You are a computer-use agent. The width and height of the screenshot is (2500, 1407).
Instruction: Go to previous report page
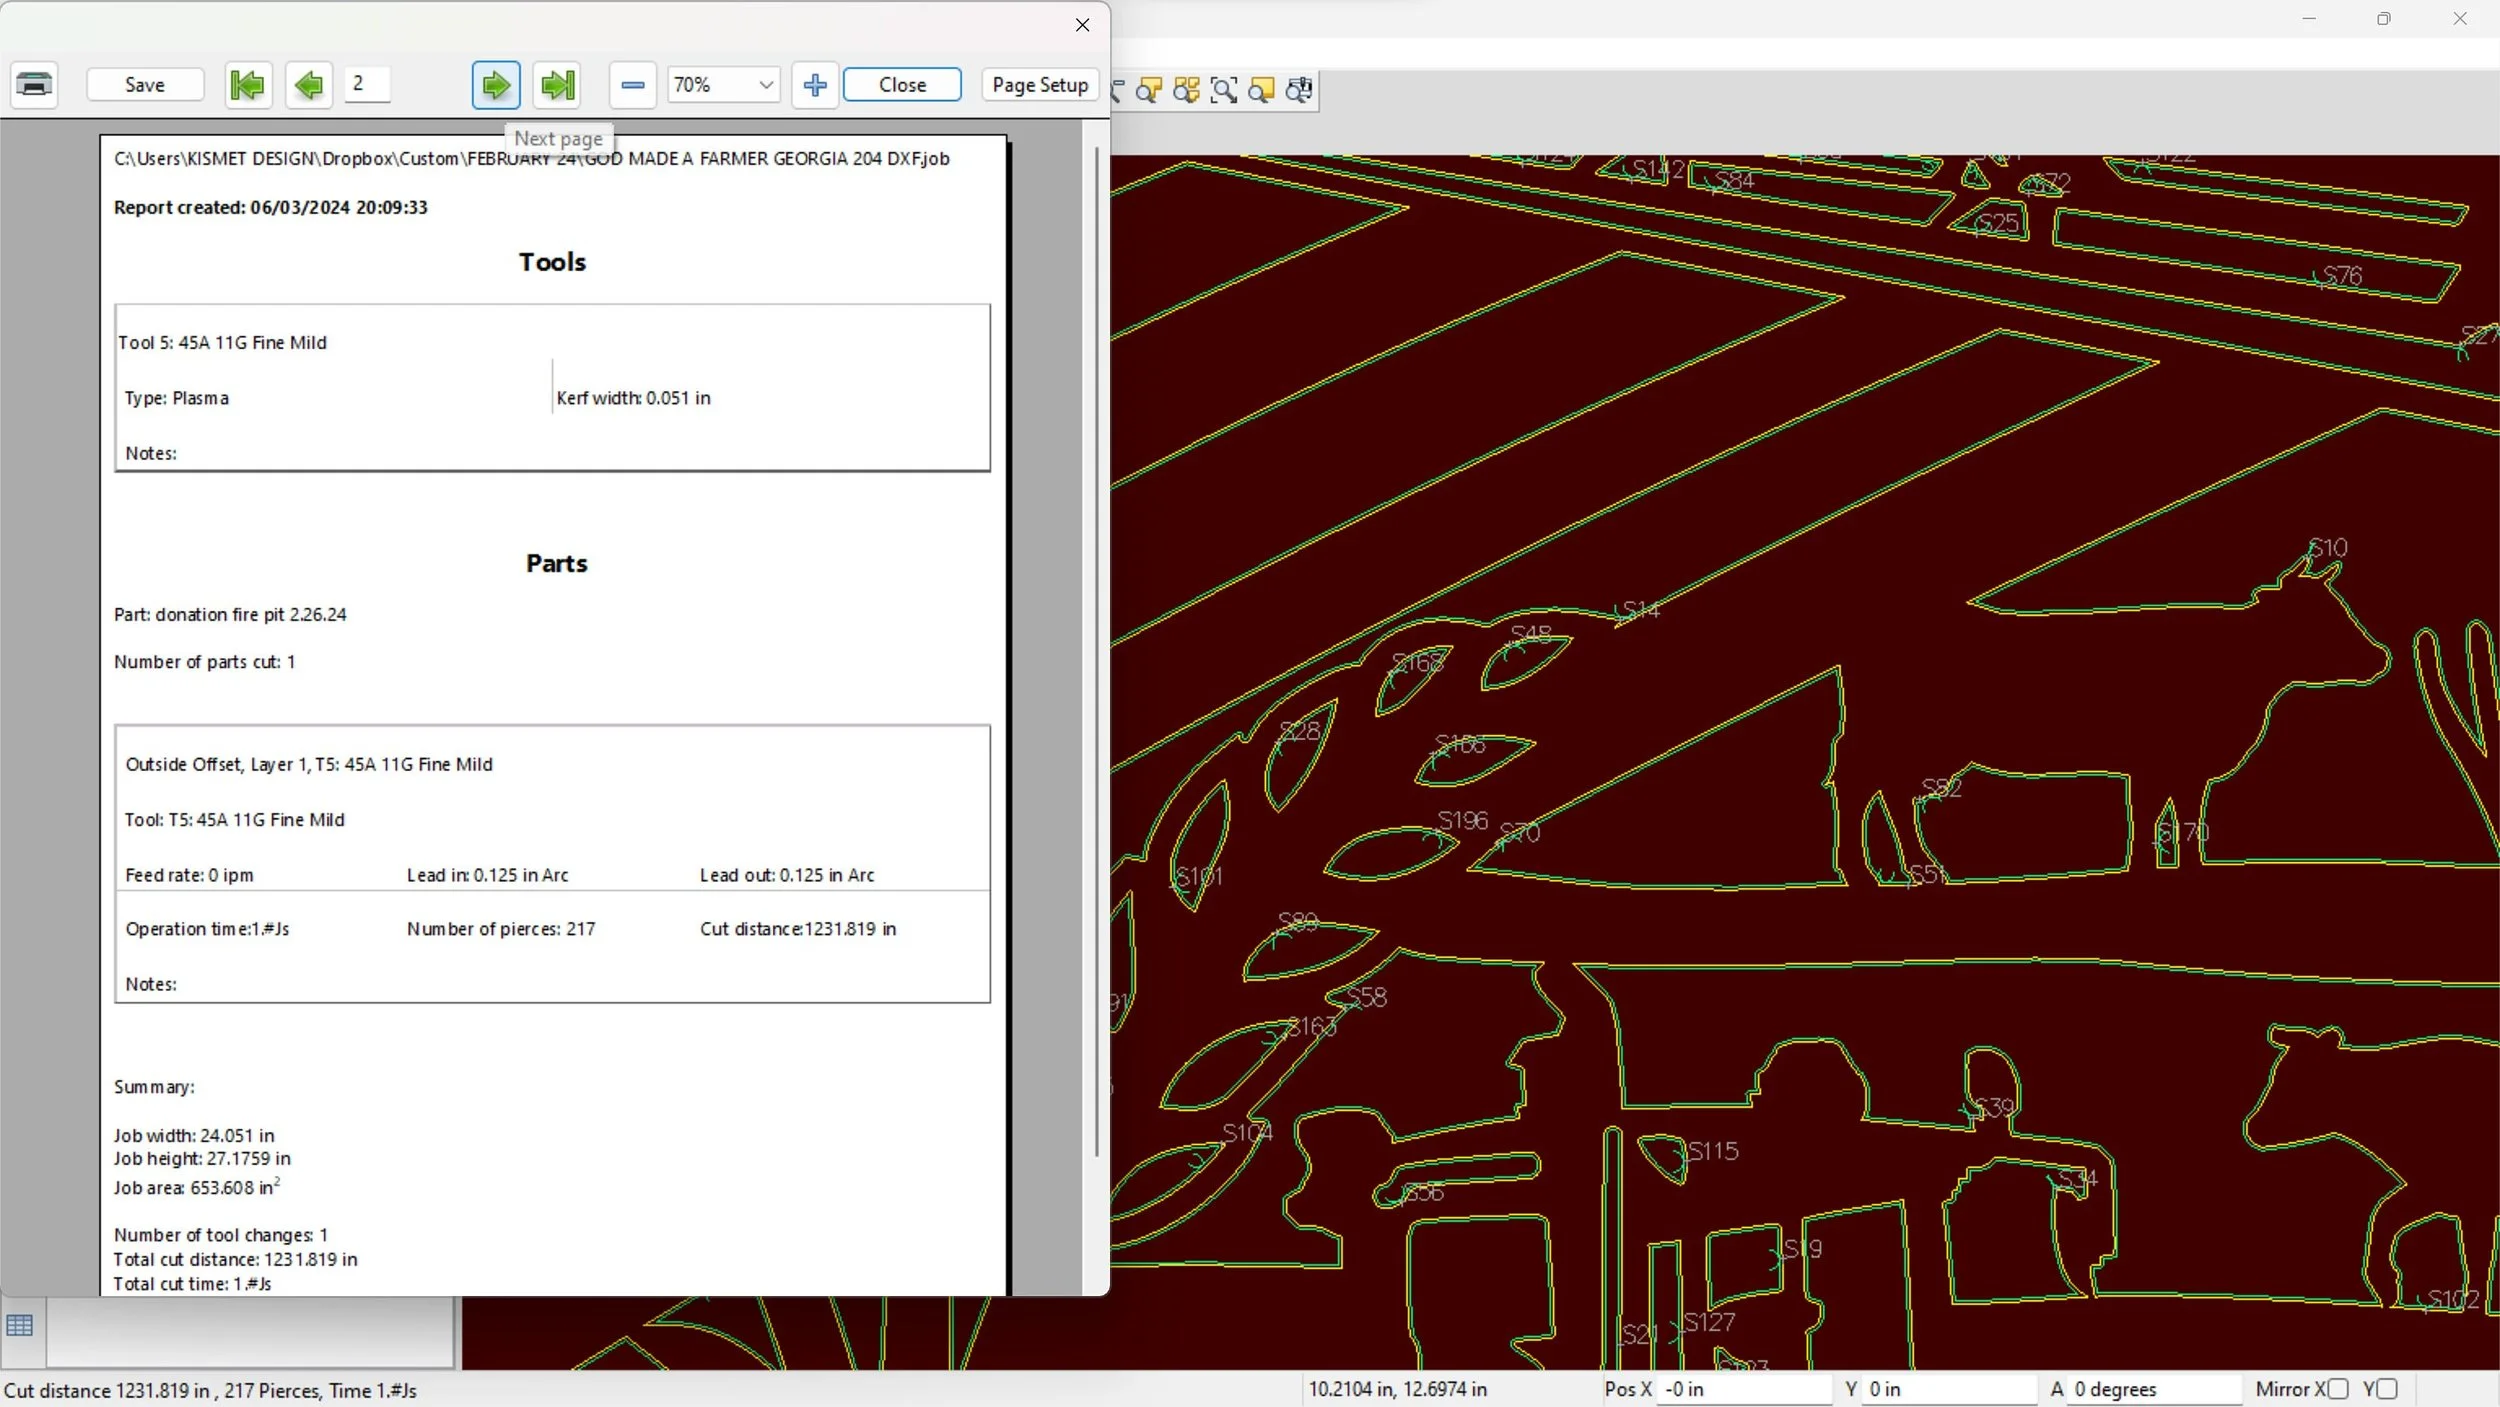309,85
